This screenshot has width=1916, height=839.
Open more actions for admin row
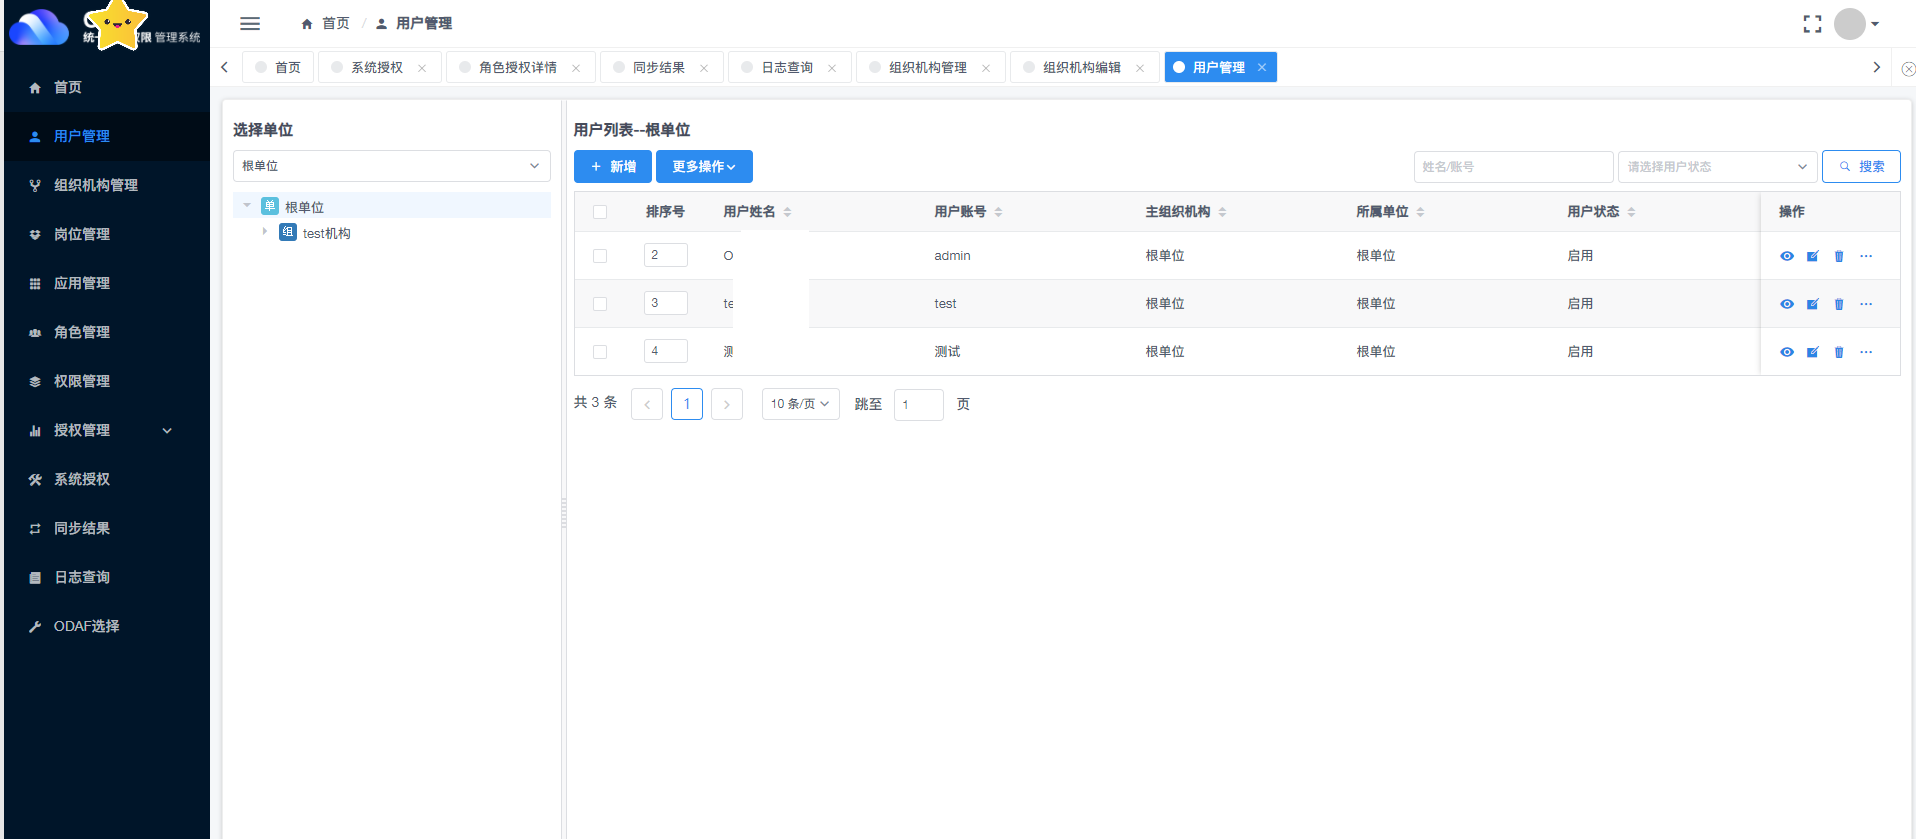[x=1866, y=256]
